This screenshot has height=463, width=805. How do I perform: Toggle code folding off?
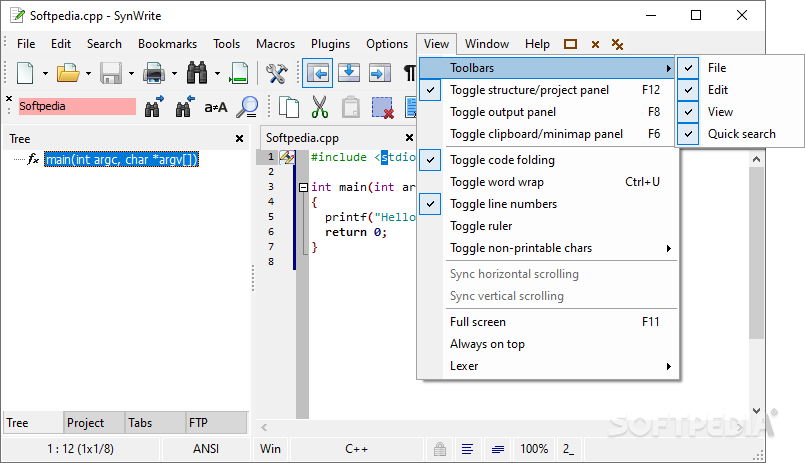(x=547, y=160)
